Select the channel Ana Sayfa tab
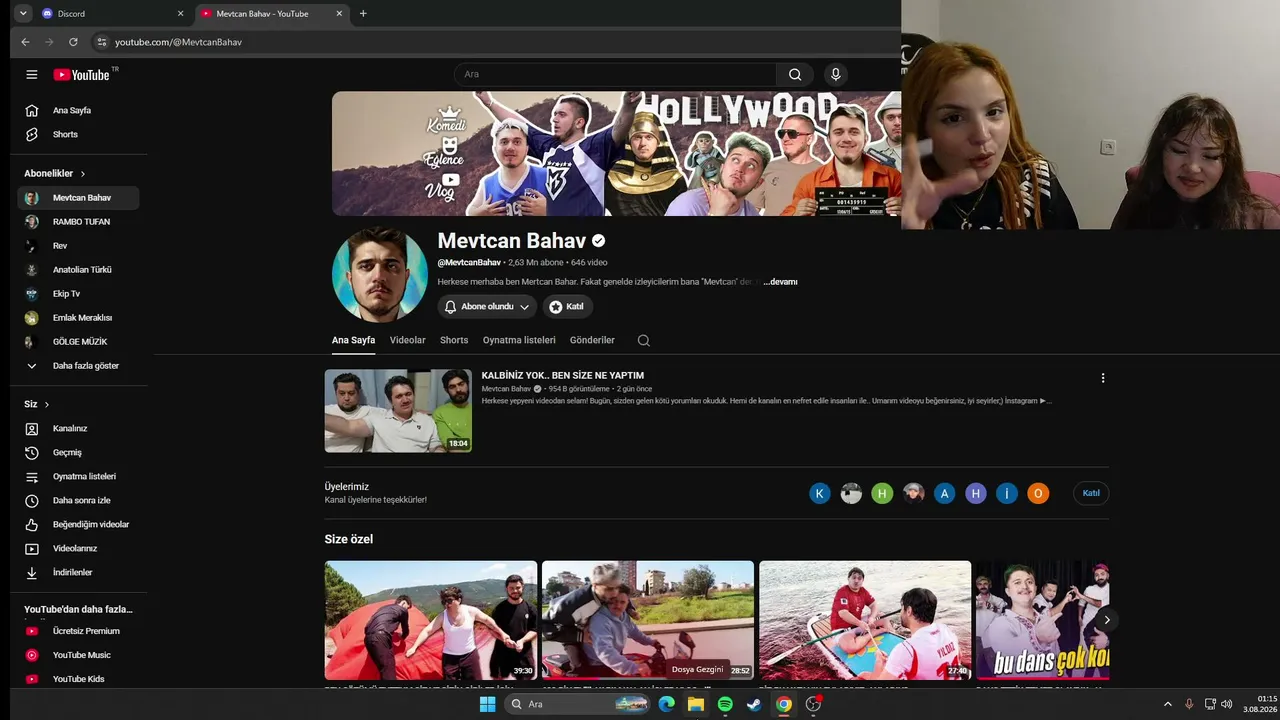The image size is (1280, 720). point(353,340)
